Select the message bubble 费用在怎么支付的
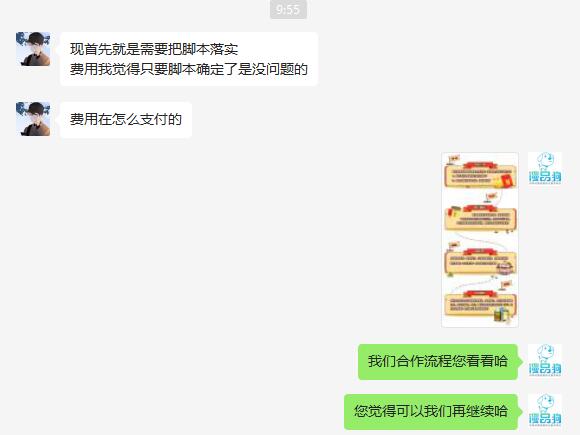580x435 pixels. (x=126, y=120)
